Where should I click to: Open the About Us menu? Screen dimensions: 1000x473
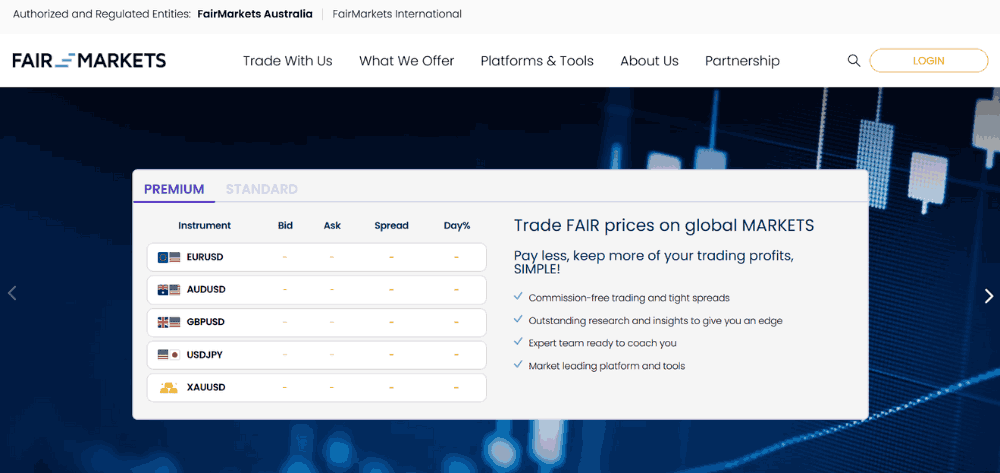(x=649, y=61)
